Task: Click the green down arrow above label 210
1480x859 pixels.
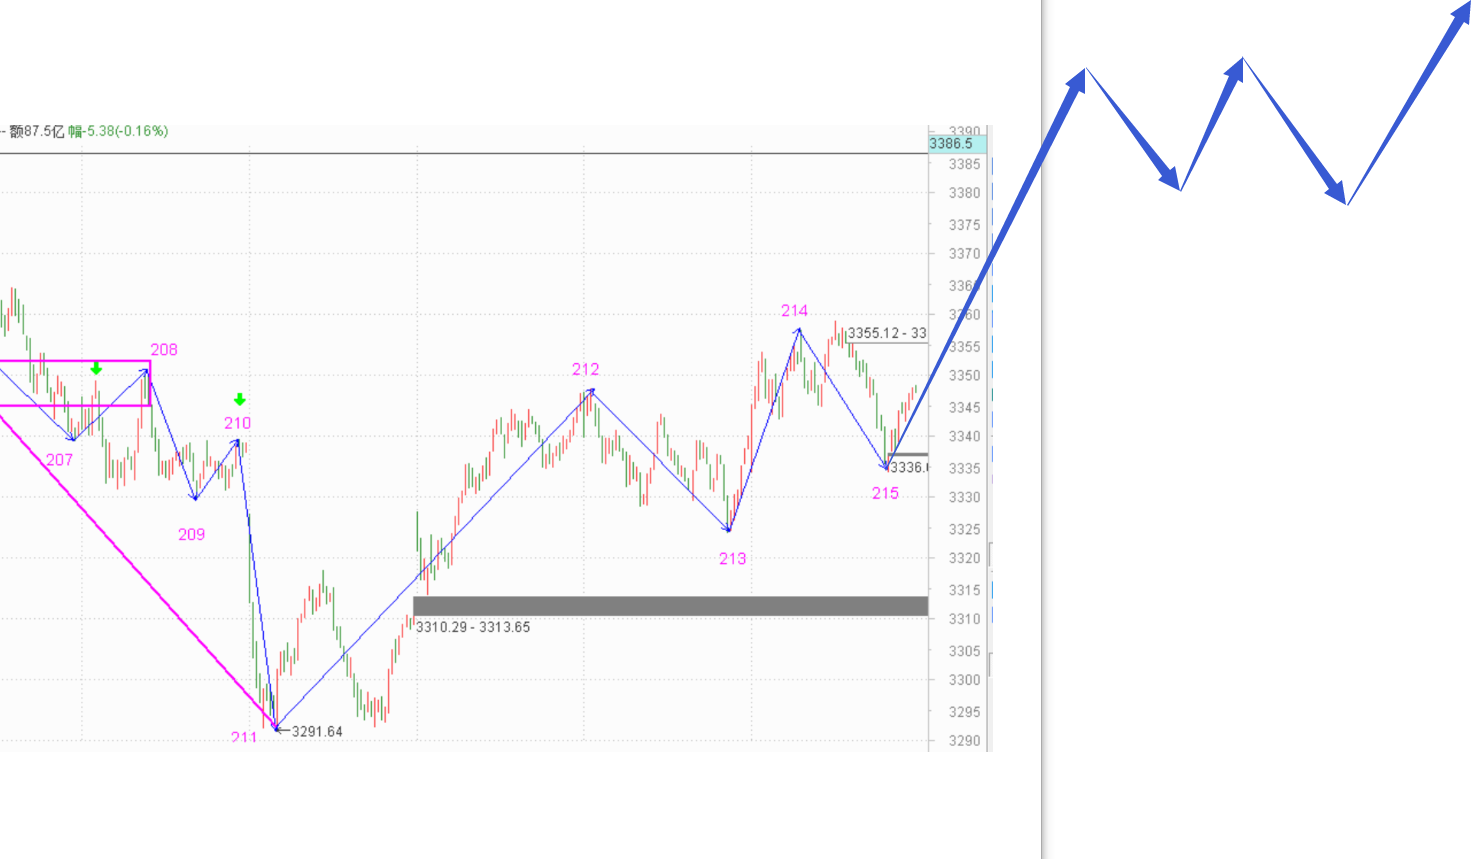Action: click(239, 400)
